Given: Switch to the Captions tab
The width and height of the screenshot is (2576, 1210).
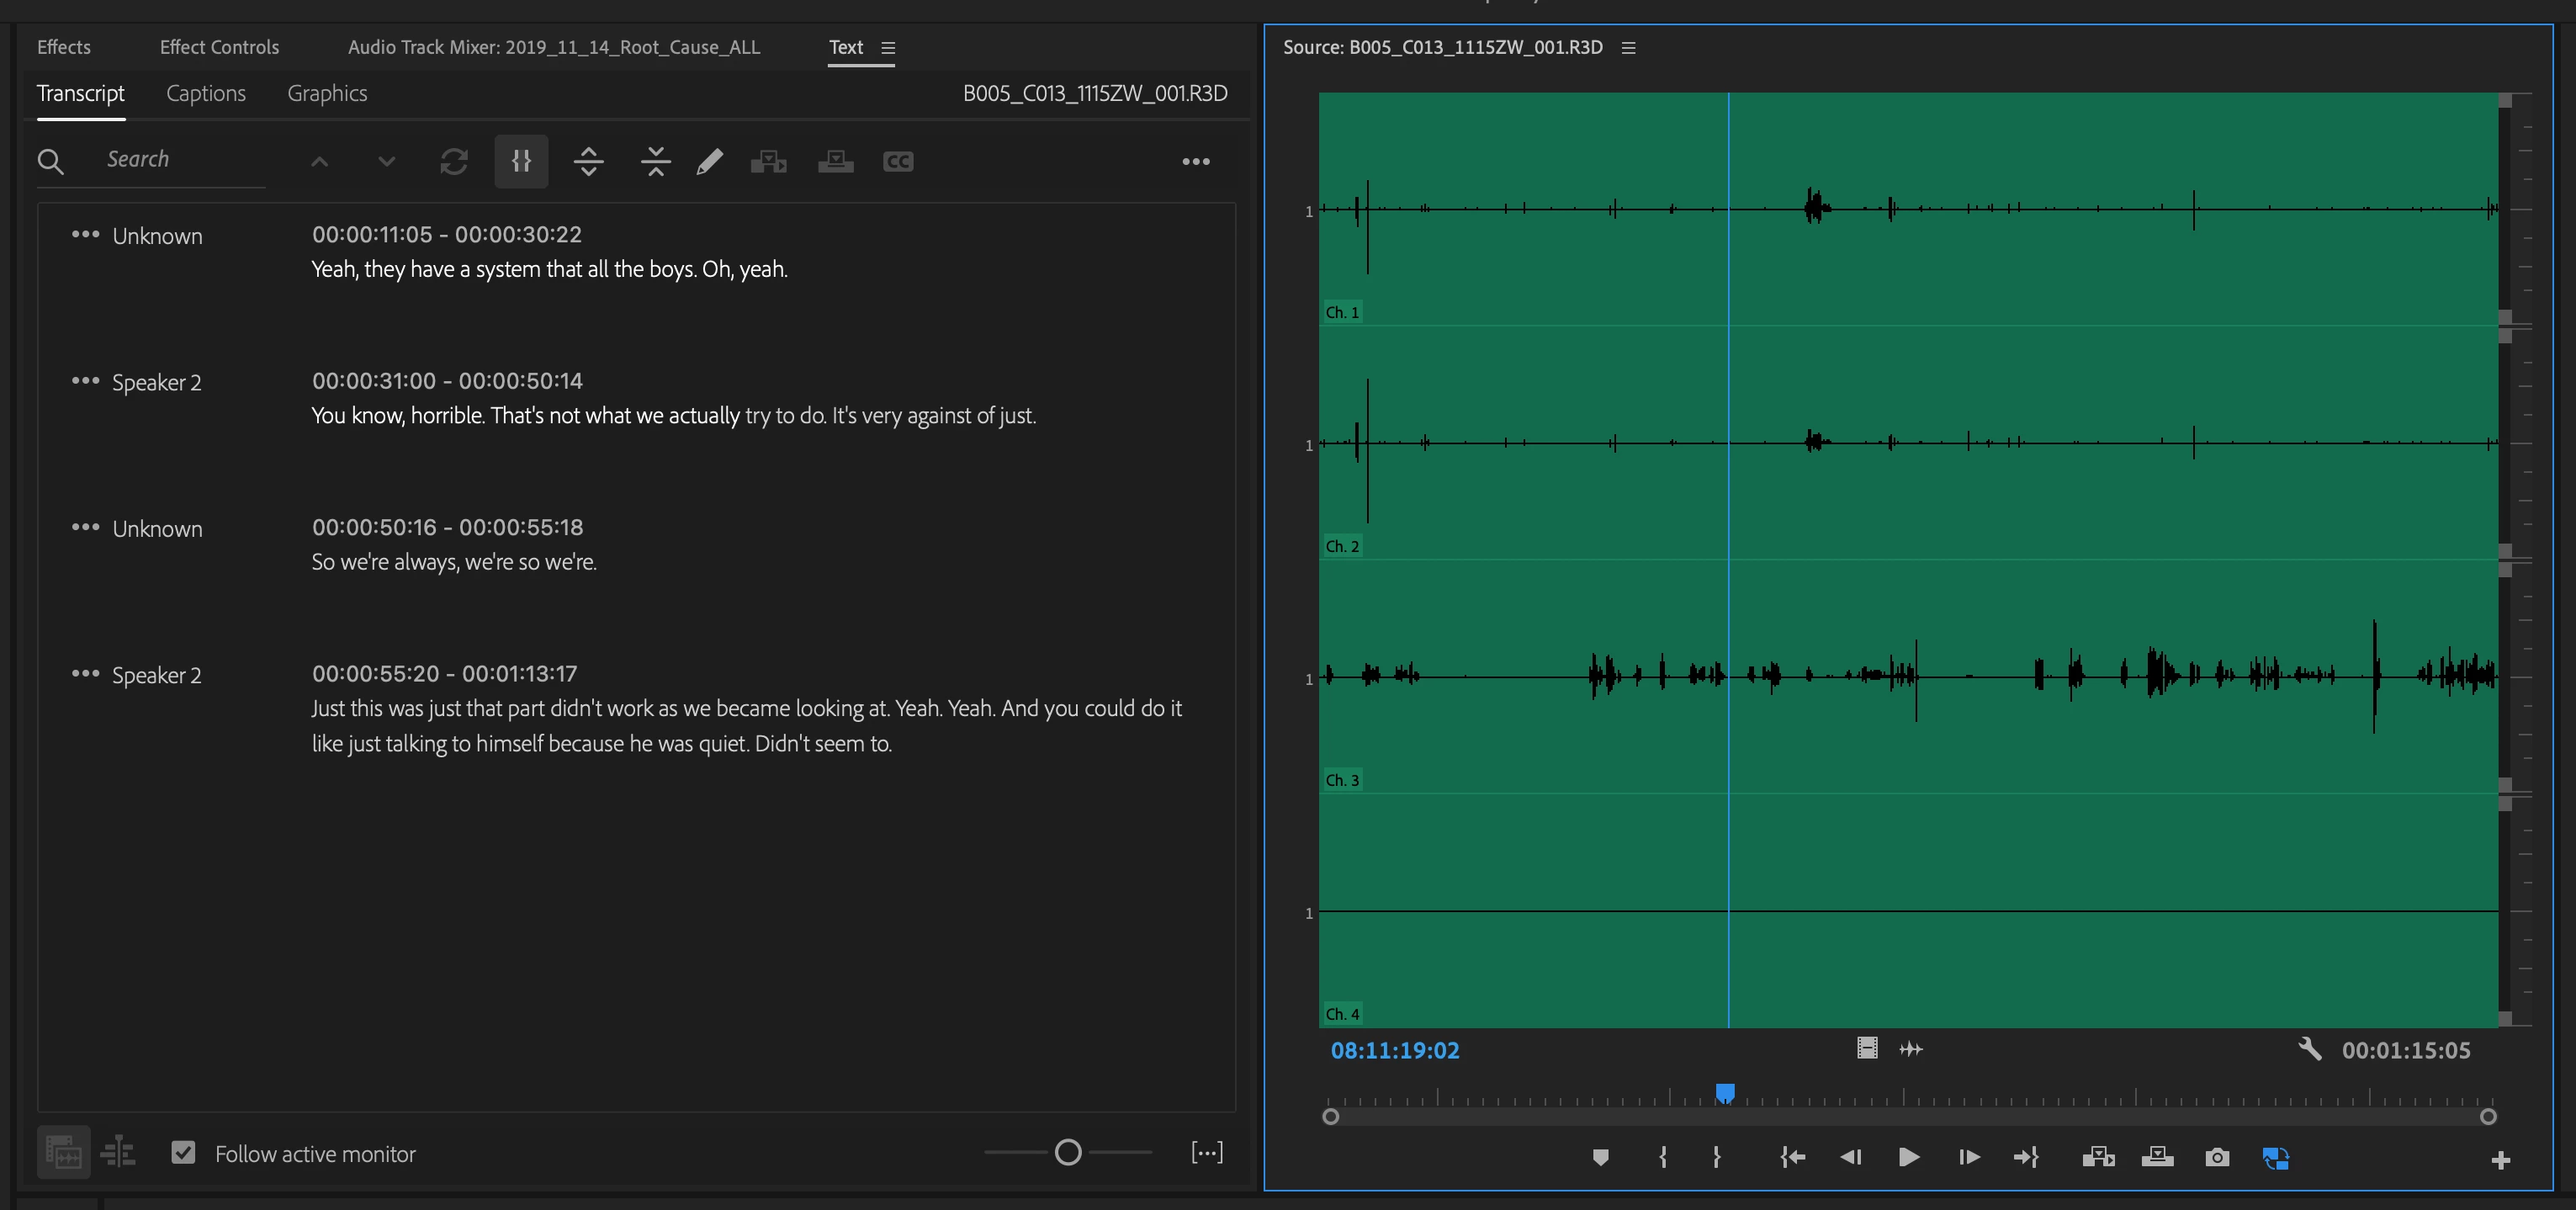Looking at the screenshot, I should (x=206, y=93).
